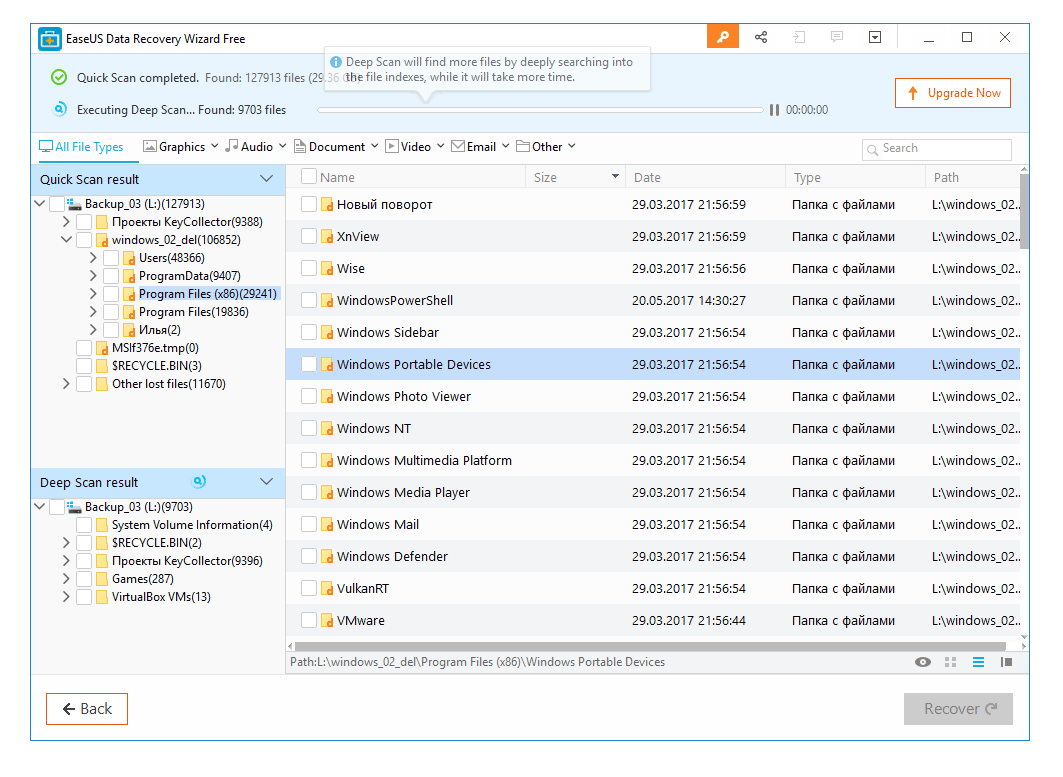The width and height of the screenshot is (1063, 777).
Task: Open the feedback chat icon
Action: 837,37
